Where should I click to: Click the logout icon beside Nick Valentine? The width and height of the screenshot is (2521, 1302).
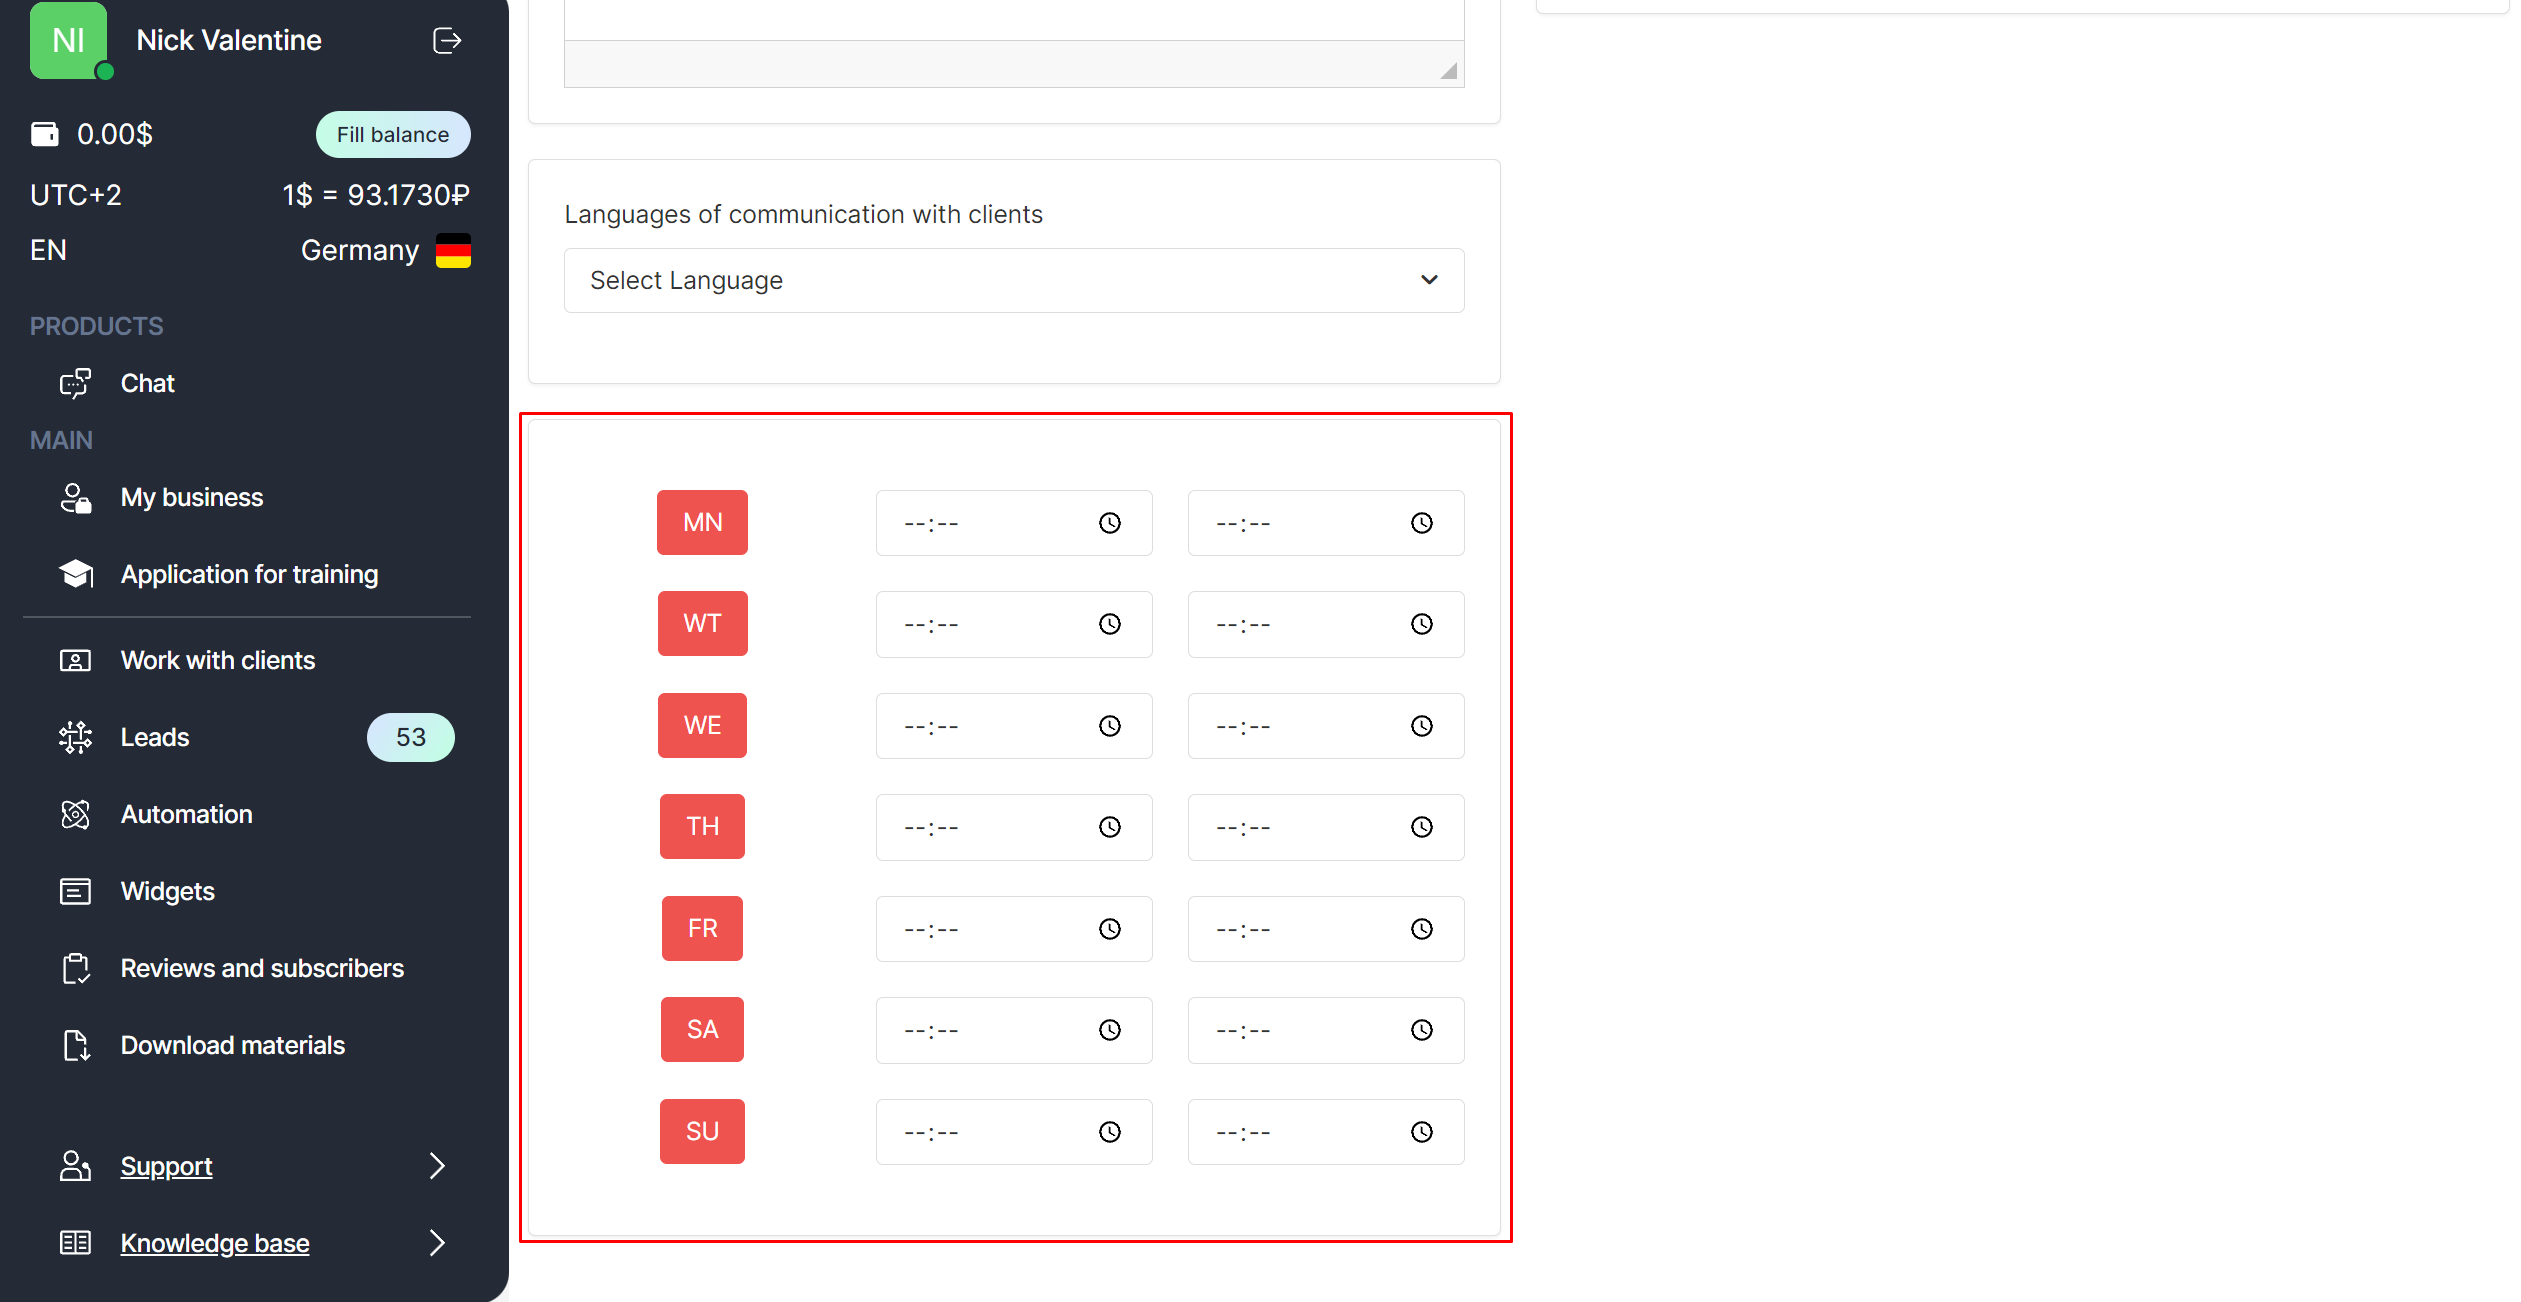point(446,41)
